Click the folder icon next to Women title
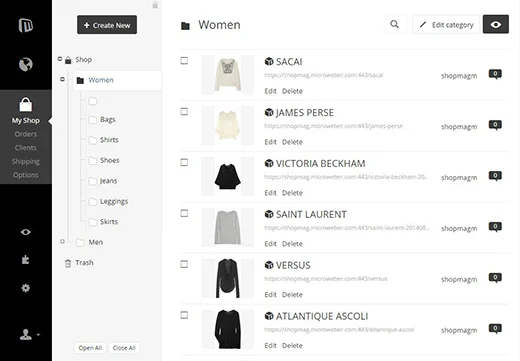Image resolution: width=520 pixels, height=361 pixels. 185,26
